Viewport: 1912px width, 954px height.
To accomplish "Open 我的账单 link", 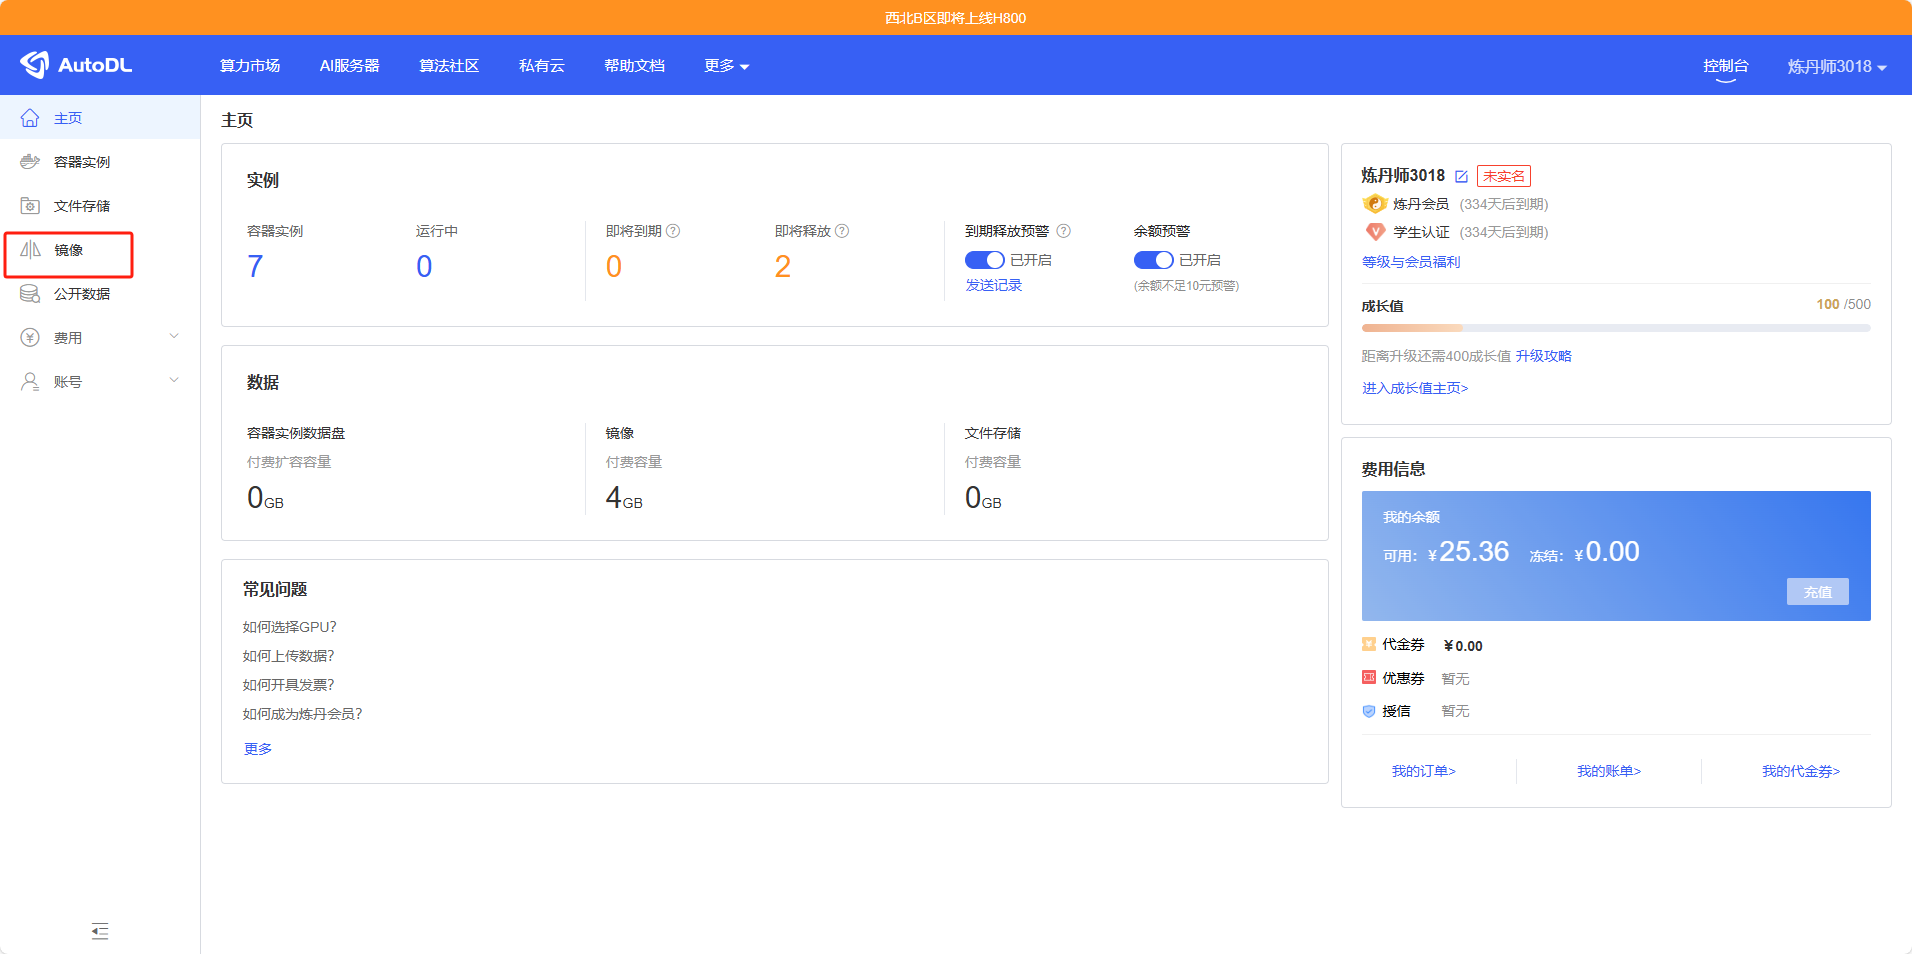I will click(x=1609, y=771).
